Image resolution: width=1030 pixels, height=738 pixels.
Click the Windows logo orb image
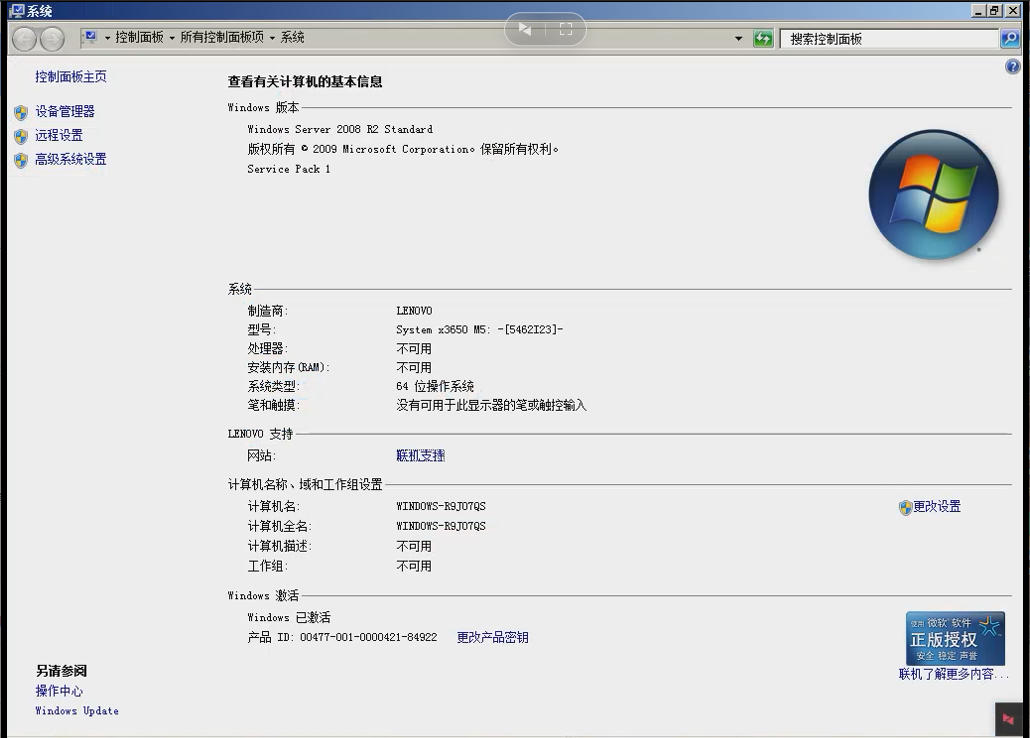pos(933,195)
